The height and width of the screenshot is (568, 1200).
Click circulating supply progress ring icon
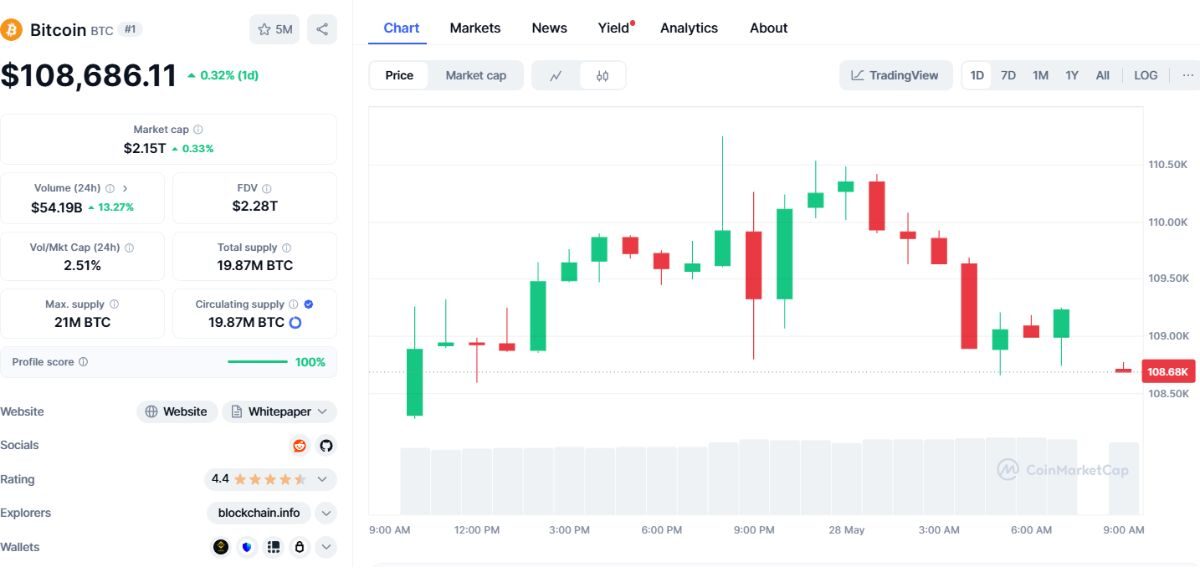pyautogui.click(x=295, y=322)
